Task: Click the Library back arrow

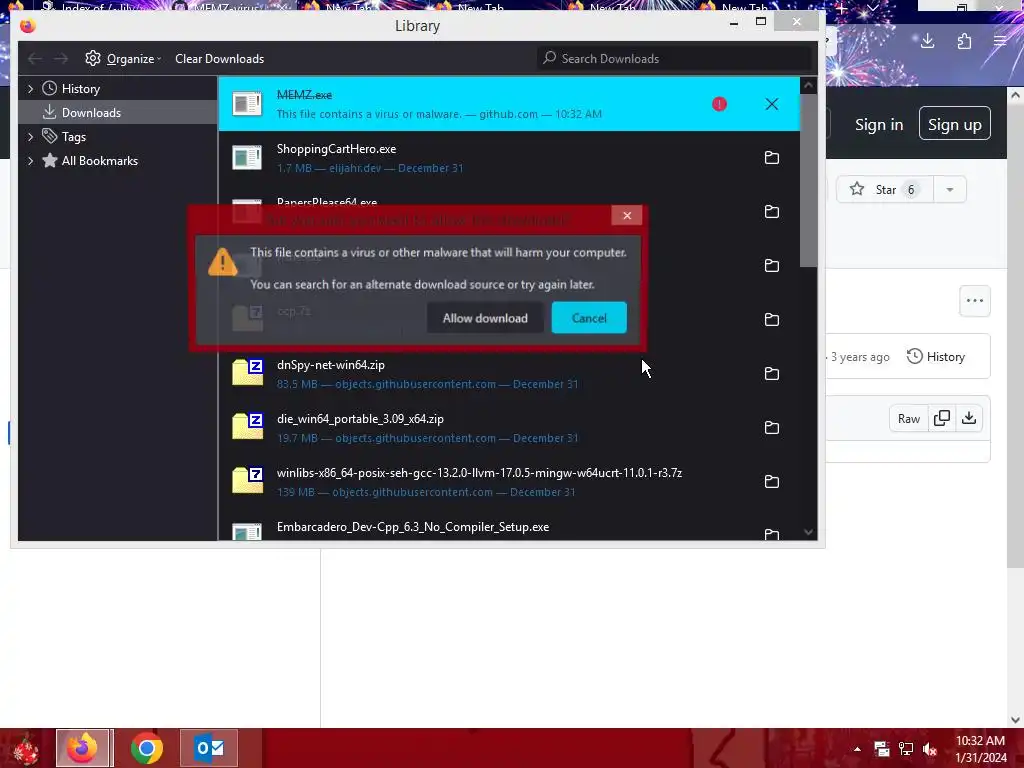Action: [35, 59]
